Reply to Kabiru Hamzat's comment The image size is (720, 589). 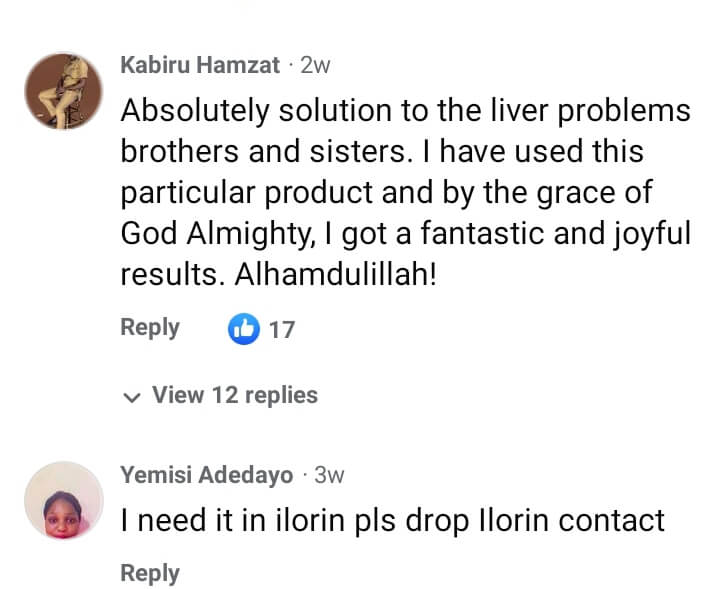(x=150, y=328)
